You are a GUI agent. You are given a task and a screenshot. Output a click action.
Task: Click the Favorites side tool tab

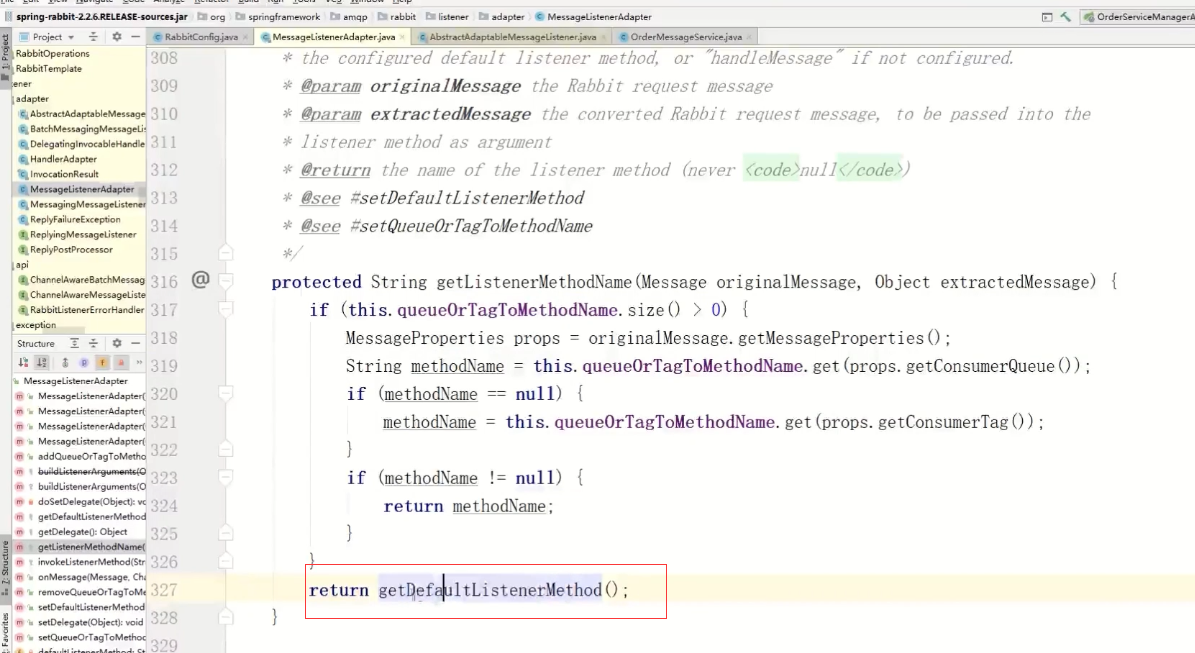coord(5,632)
